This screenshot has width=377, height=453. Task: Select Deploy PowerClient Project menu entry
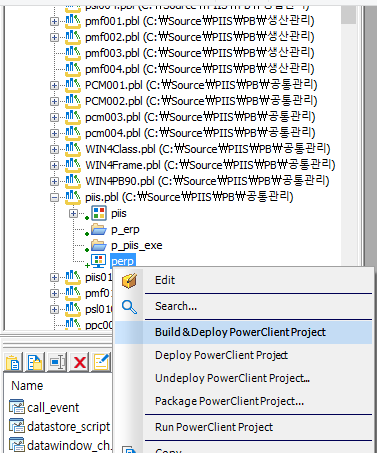[244, 355]
